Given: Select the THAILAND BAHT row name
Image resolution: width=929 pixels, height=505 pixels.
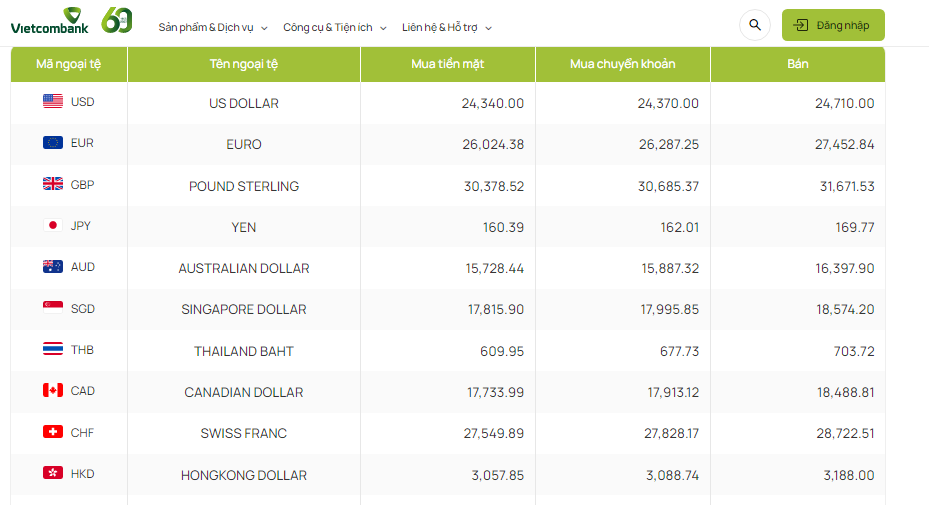Looking at the screenshot, I should (244, 351).
